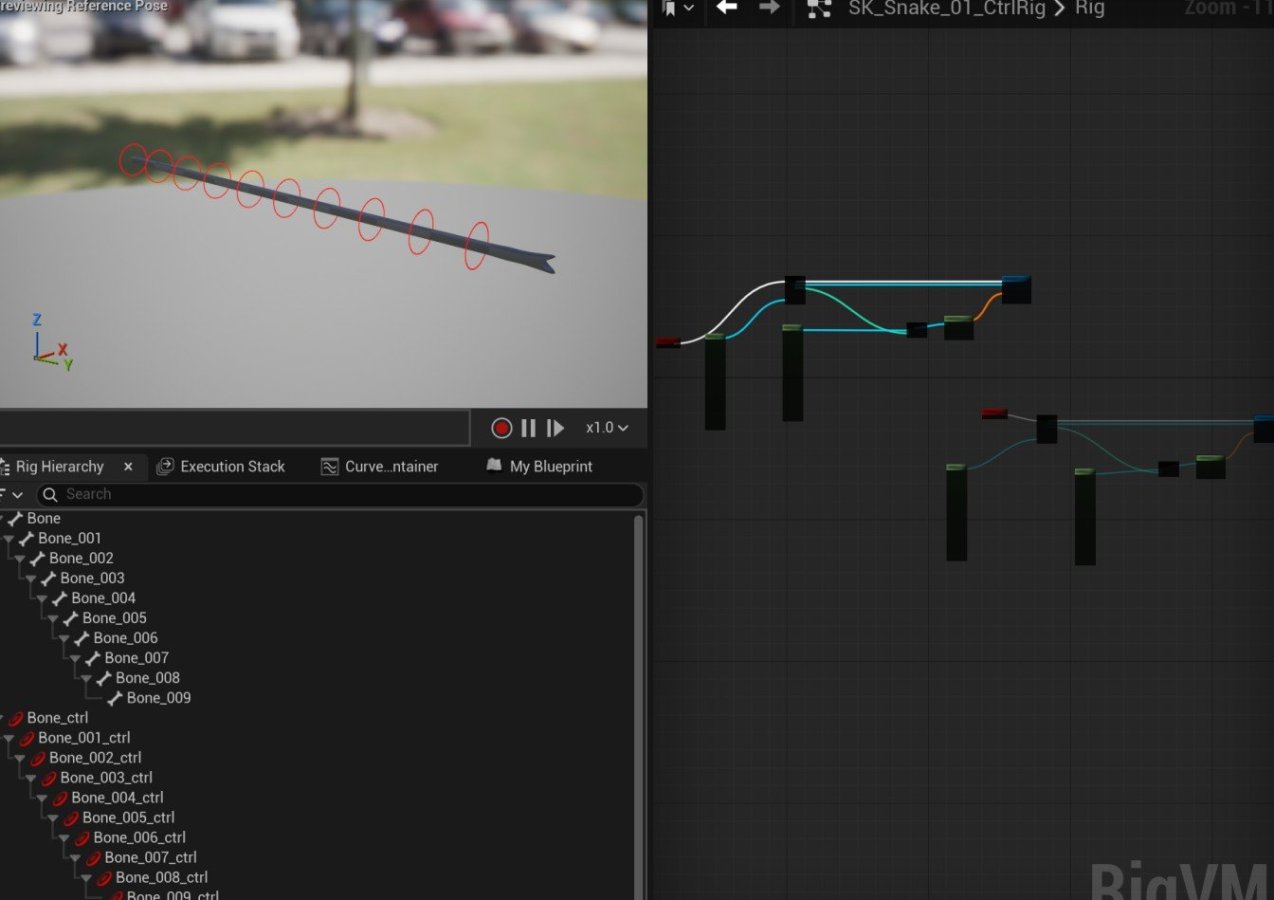Click the red record button in viewport

click(501, 428)
